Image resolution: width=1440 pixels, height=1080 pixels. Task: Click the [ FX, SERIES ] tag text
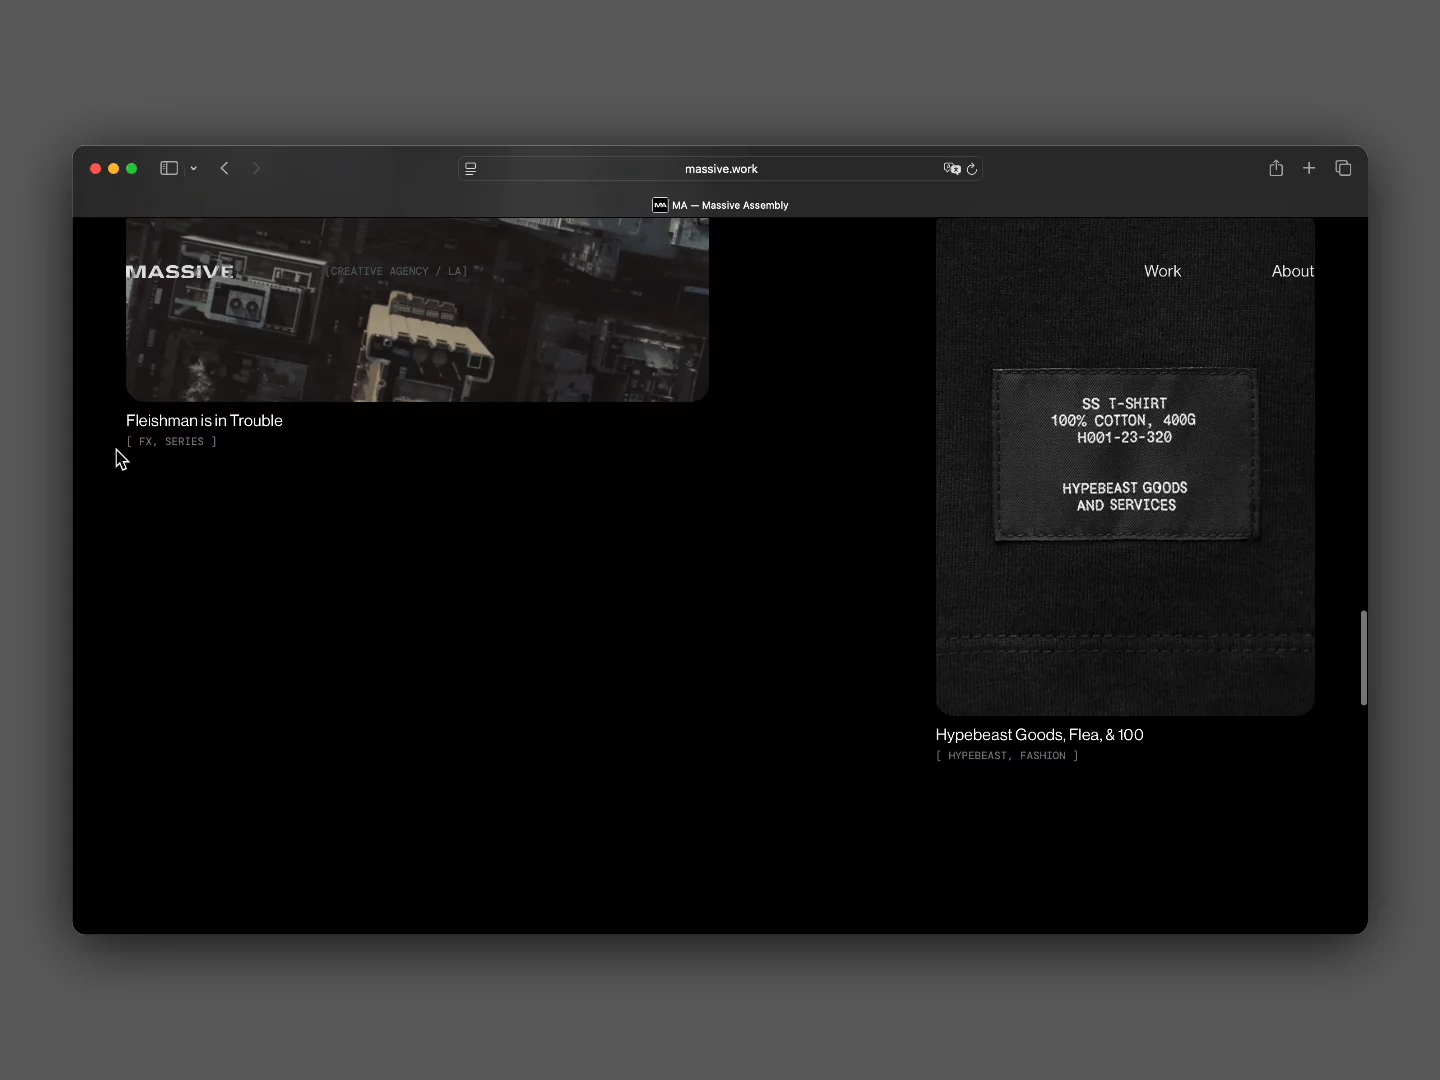pyautogui.click(x=172, y=441)
